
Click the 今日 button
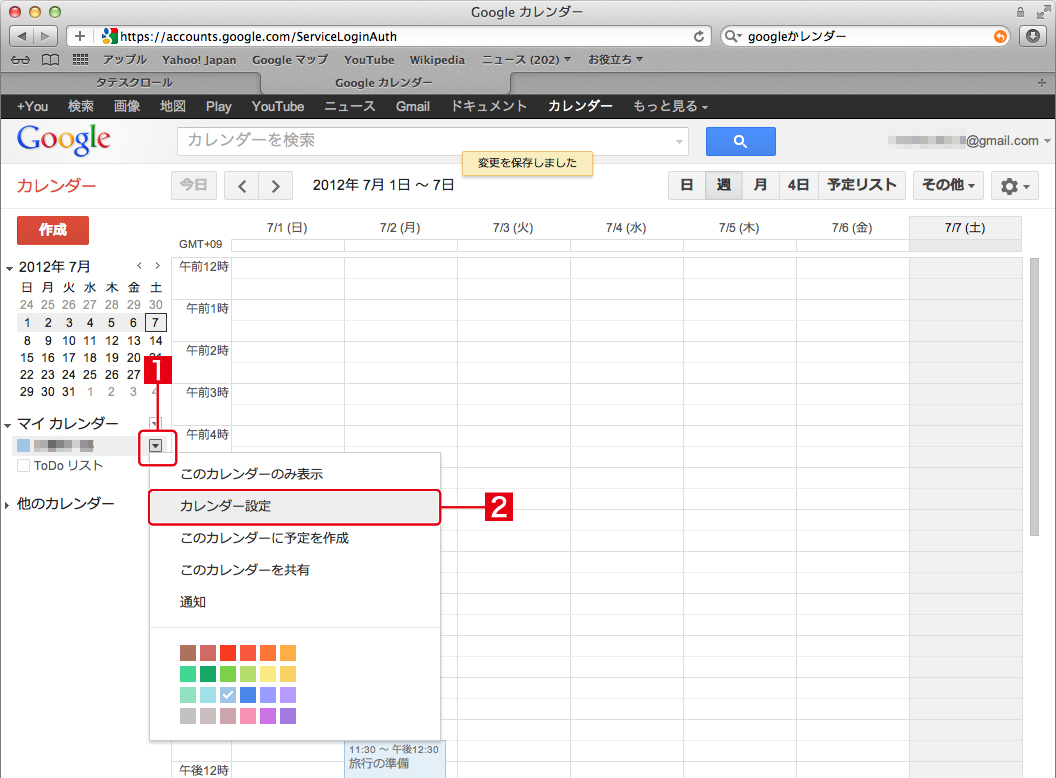coord(194,185)
